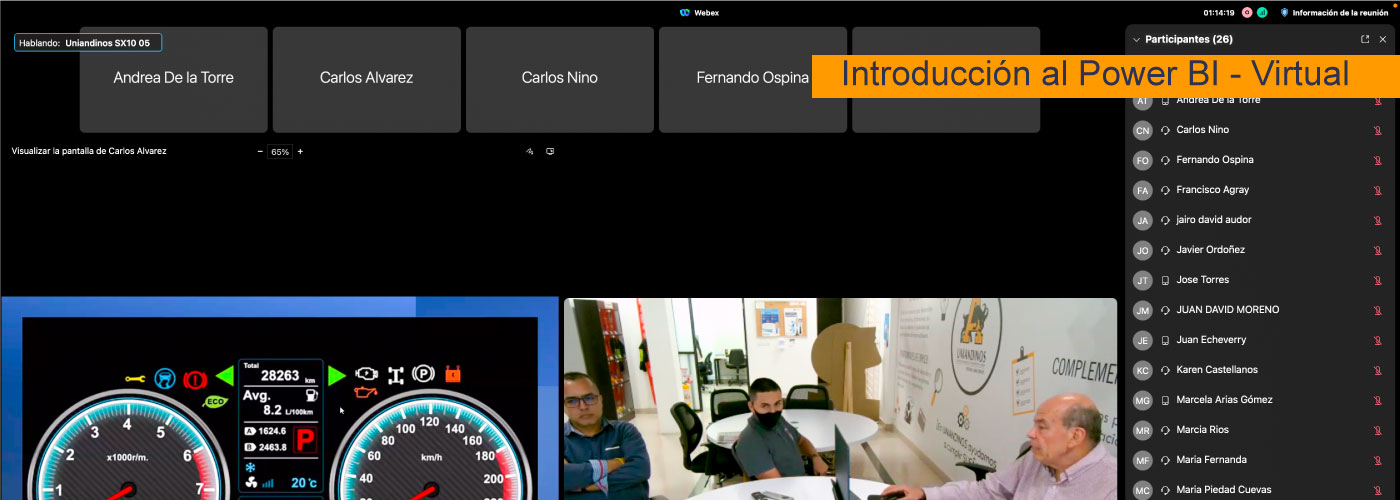Pop out the Participantes panel
The image size is (1400, 500).
[x=1365, y=40]
